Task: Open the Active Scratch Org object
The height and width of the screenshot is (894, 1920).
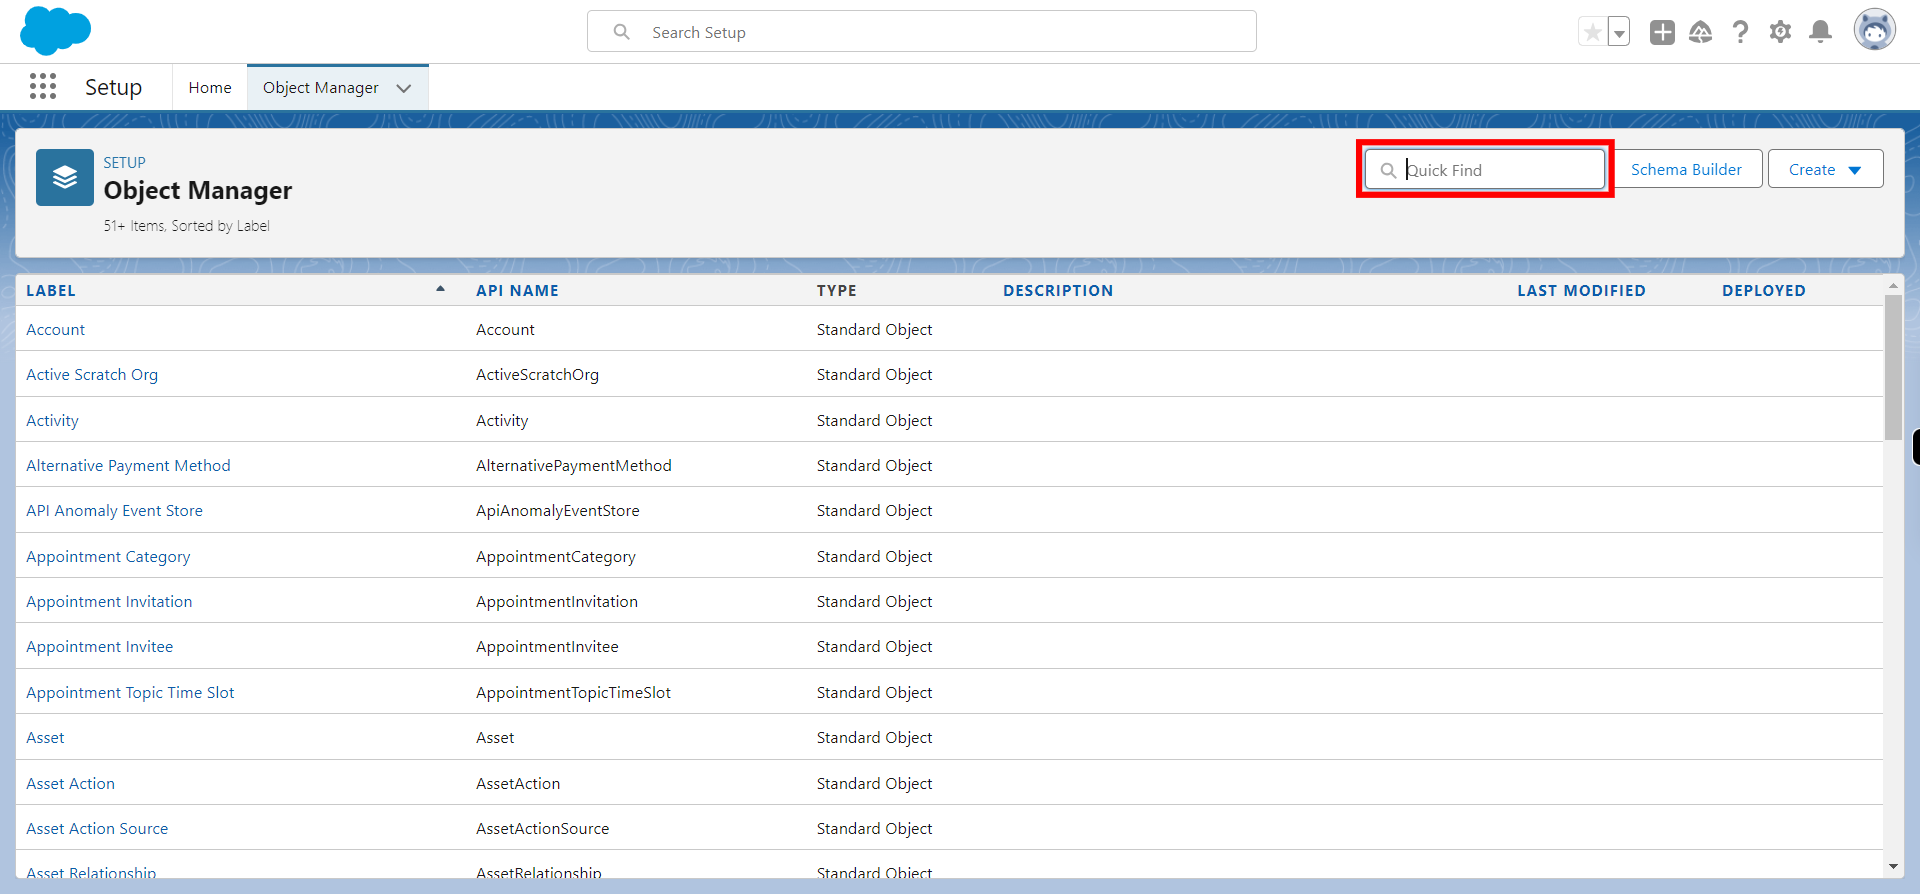Action: (92, 374)
